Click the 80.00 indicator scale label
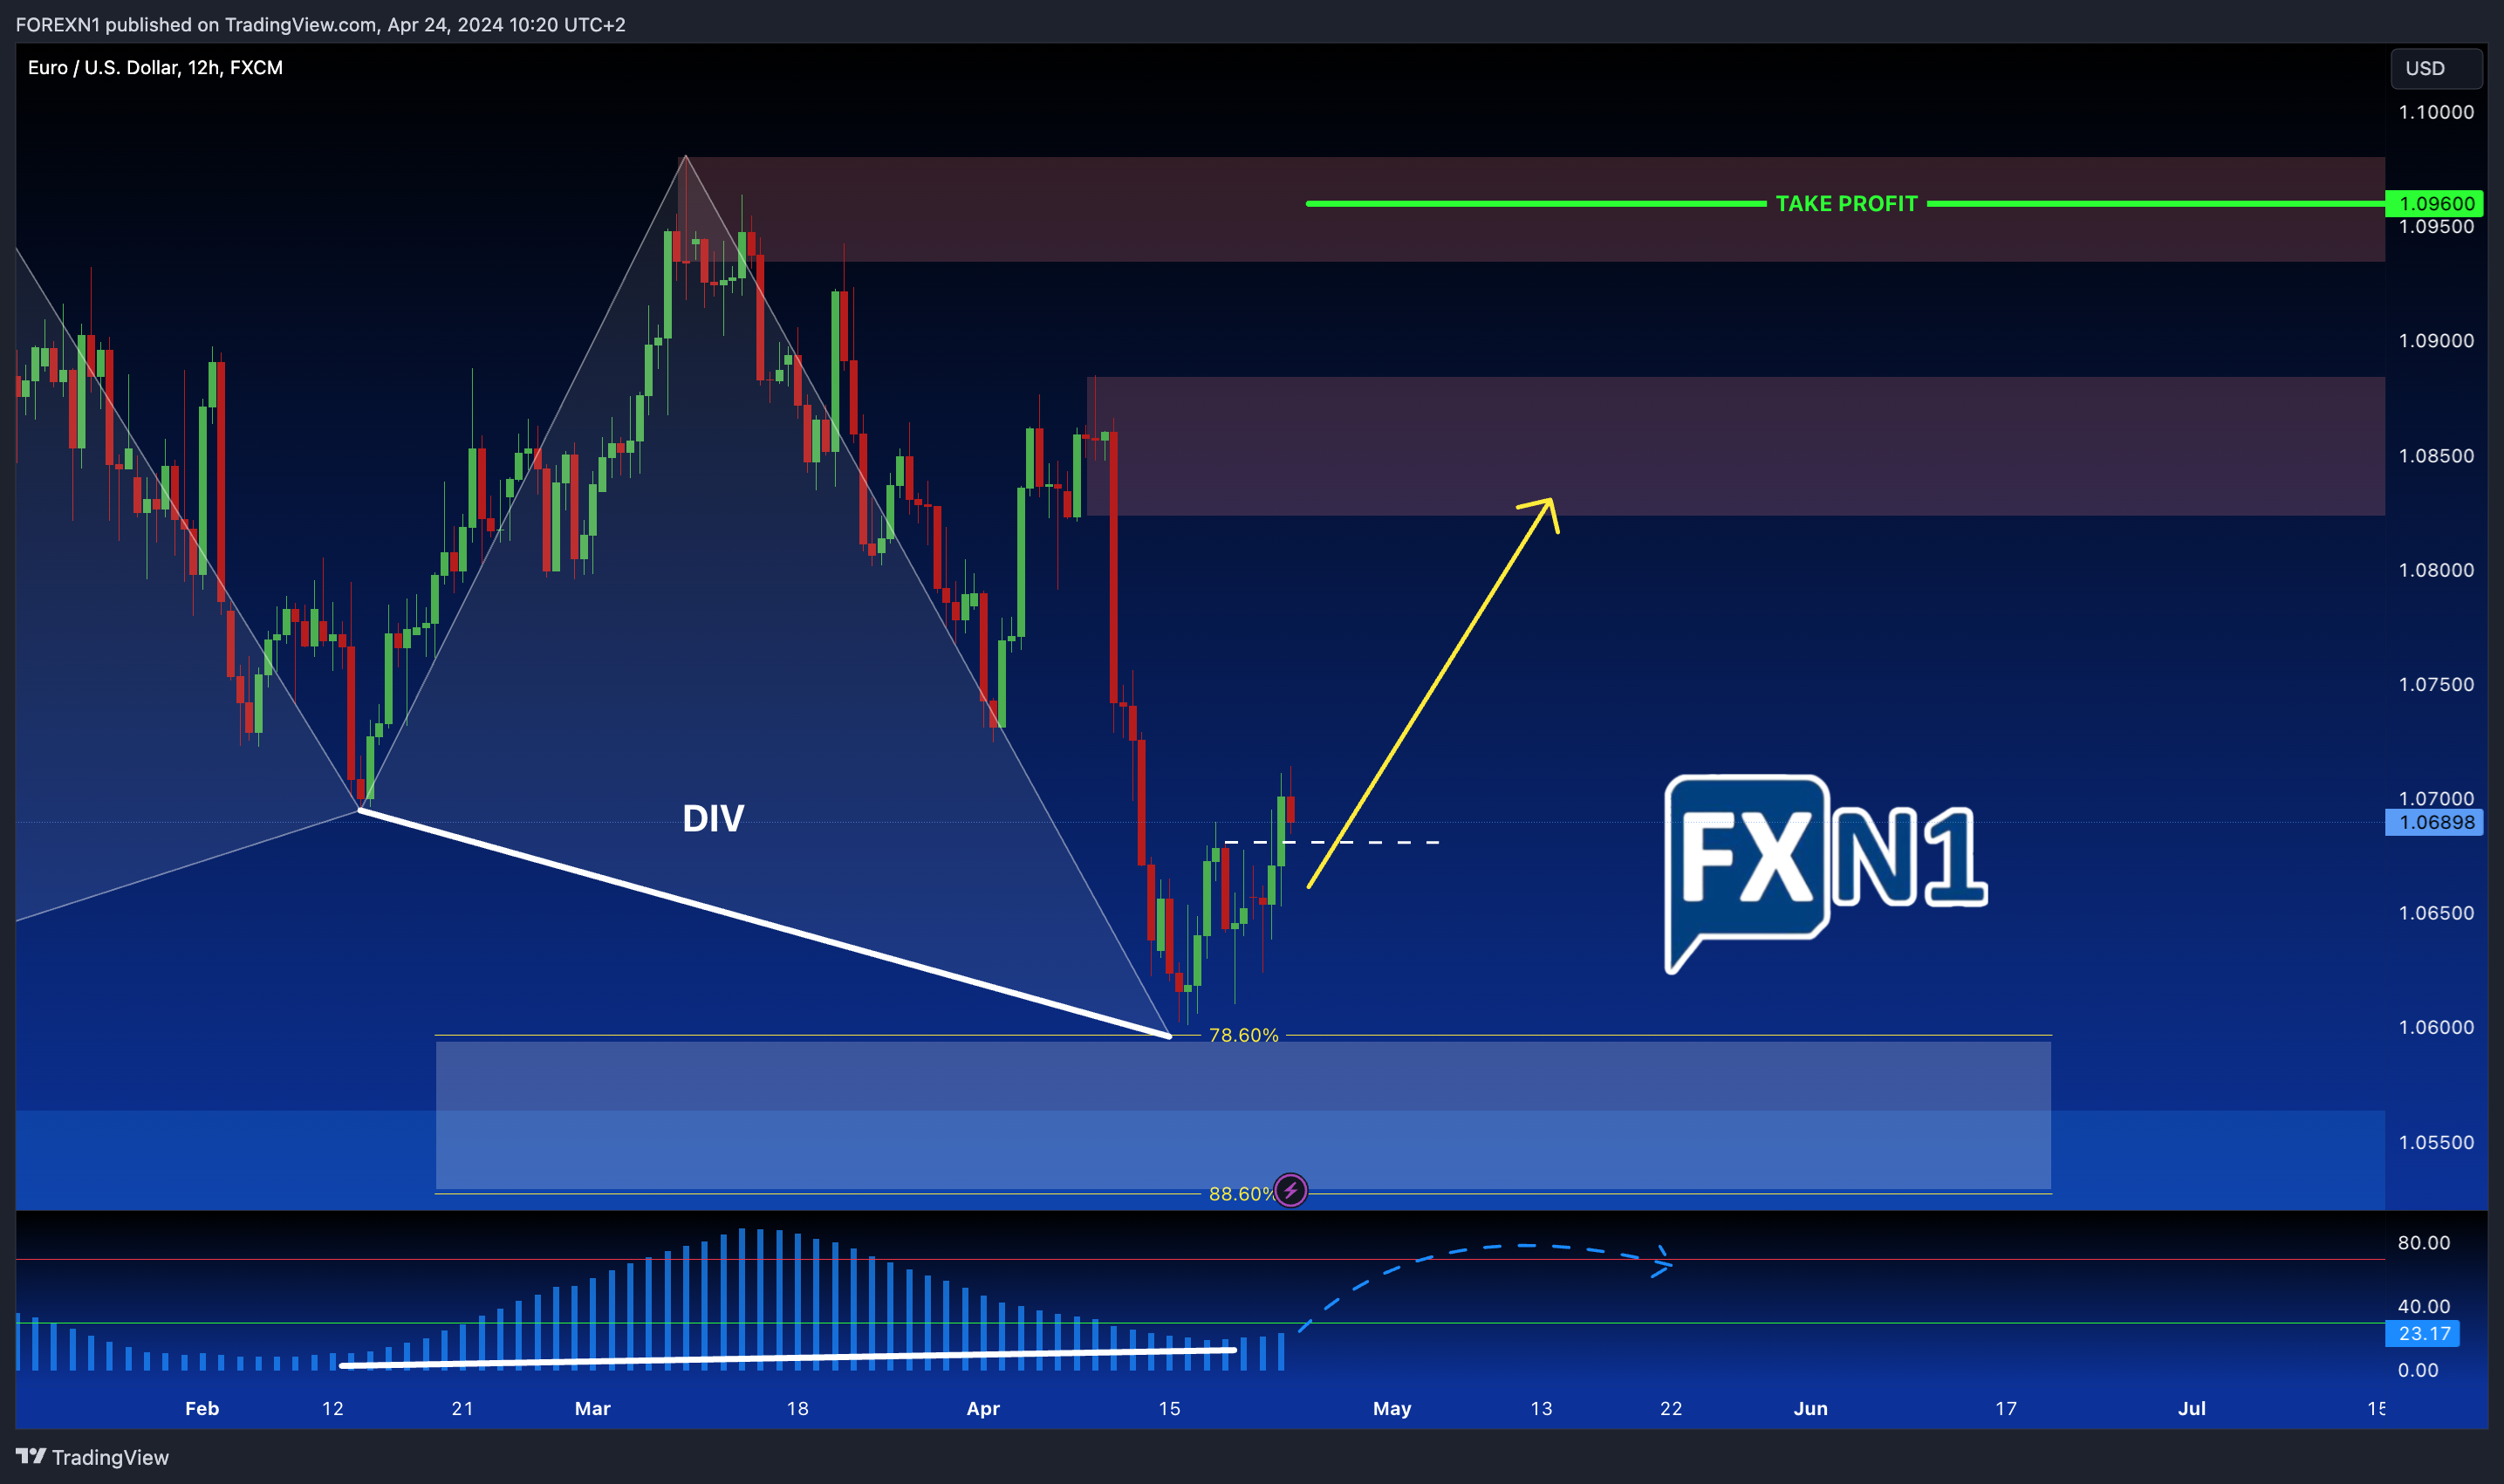 click(x=2424, y=1243)
